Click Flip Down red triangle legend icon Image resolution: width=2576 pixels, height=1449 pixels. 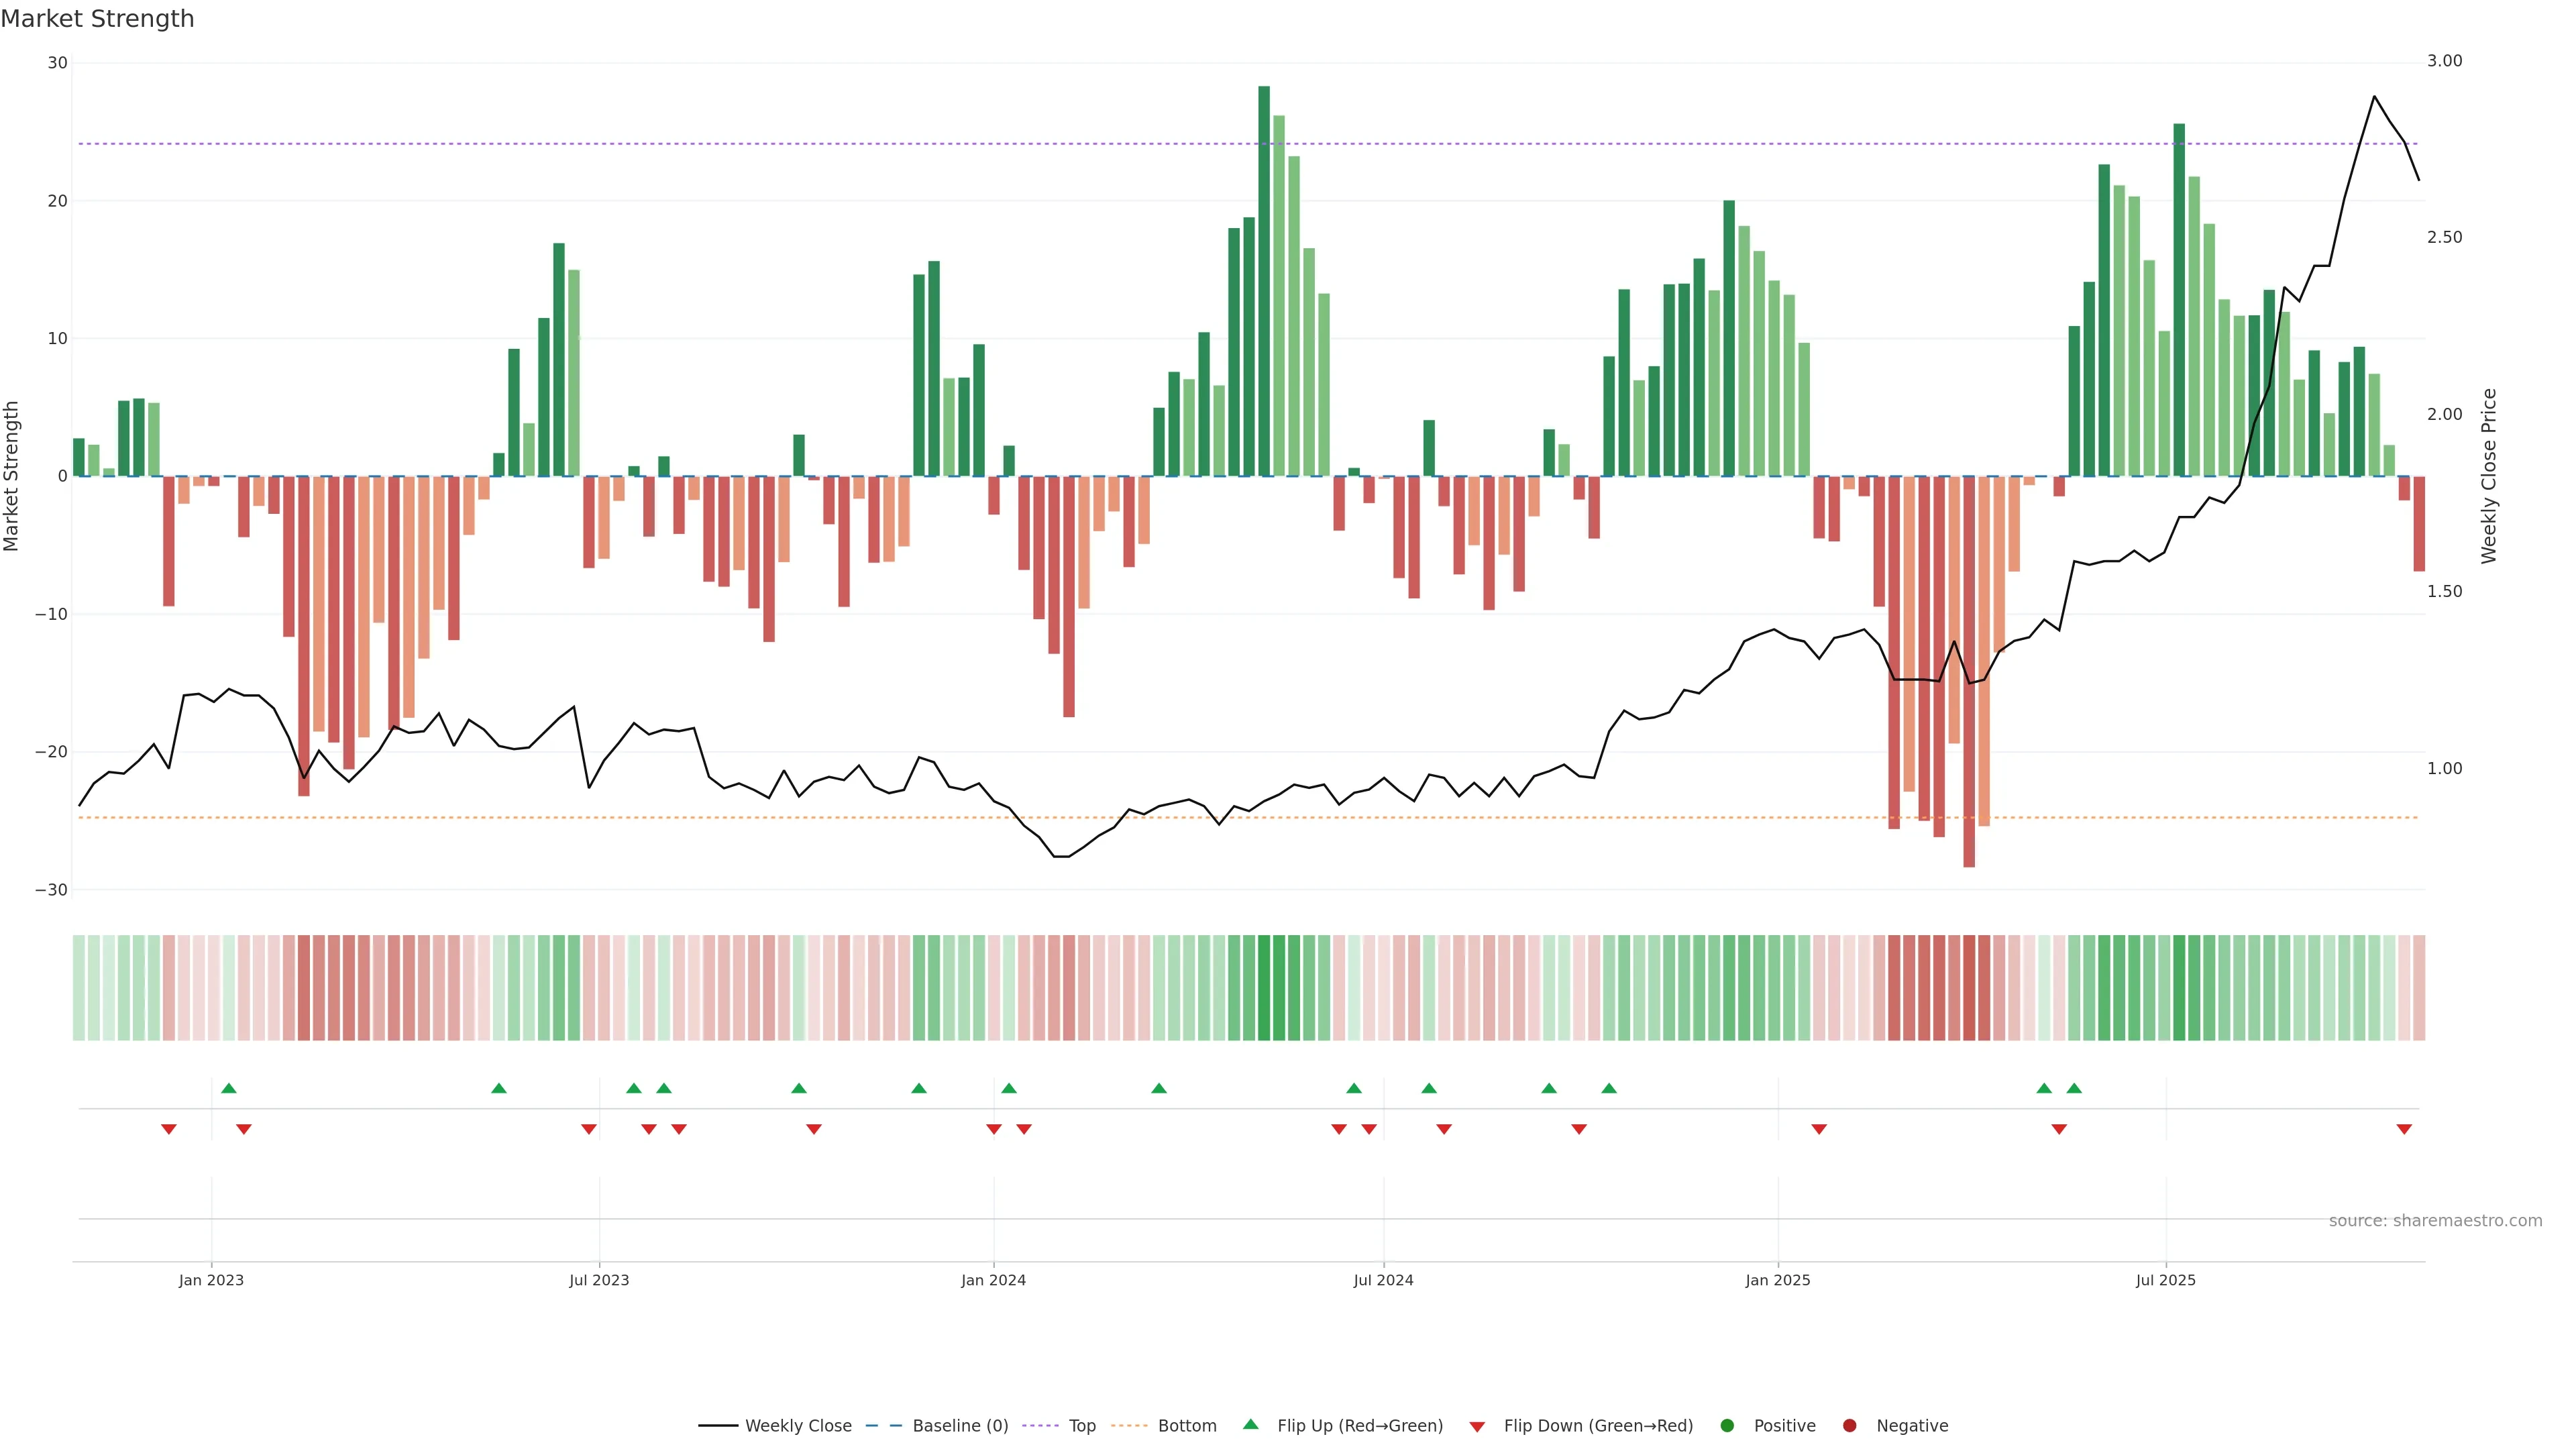[x=1477, y=1427]
